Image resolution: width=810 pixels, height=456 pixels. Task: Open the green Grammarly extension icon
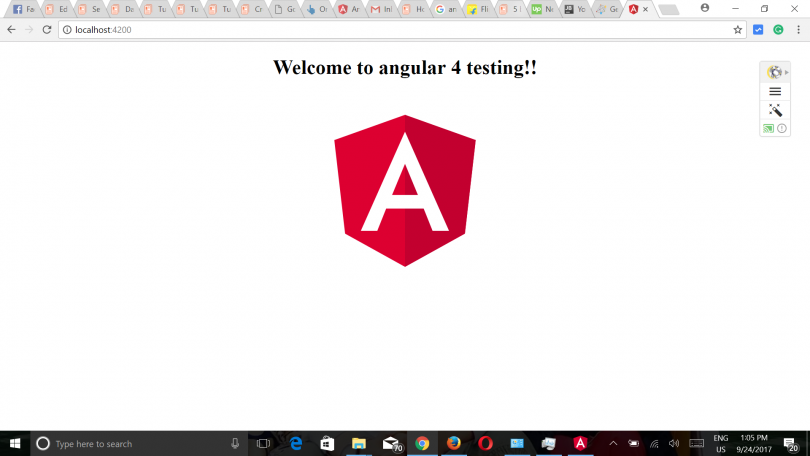click(778, 30)
